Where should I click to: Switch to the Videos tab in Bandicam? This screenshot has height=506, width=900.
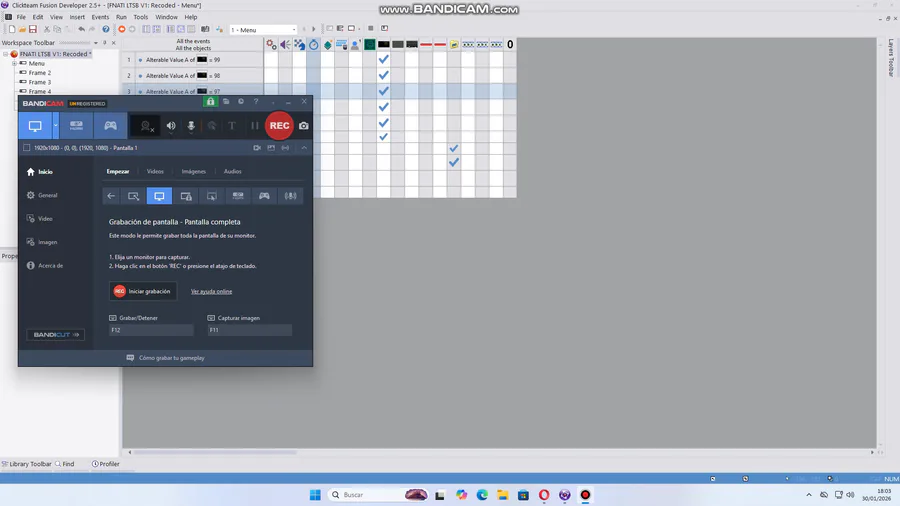click(x=155, y=172)
